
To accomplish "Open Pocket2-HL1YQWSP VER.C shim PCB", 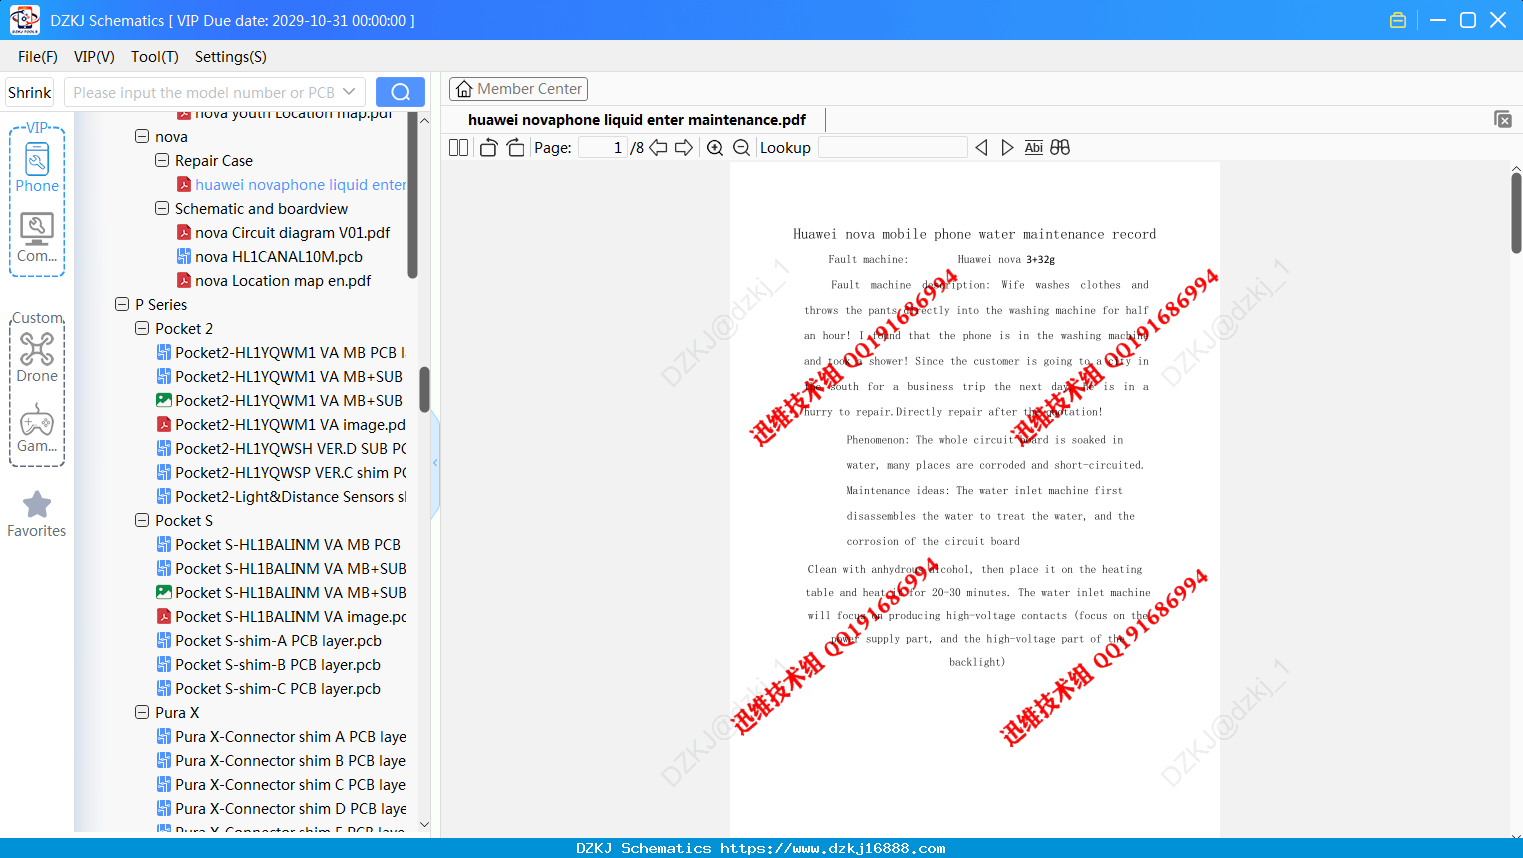I will [281, 473].
